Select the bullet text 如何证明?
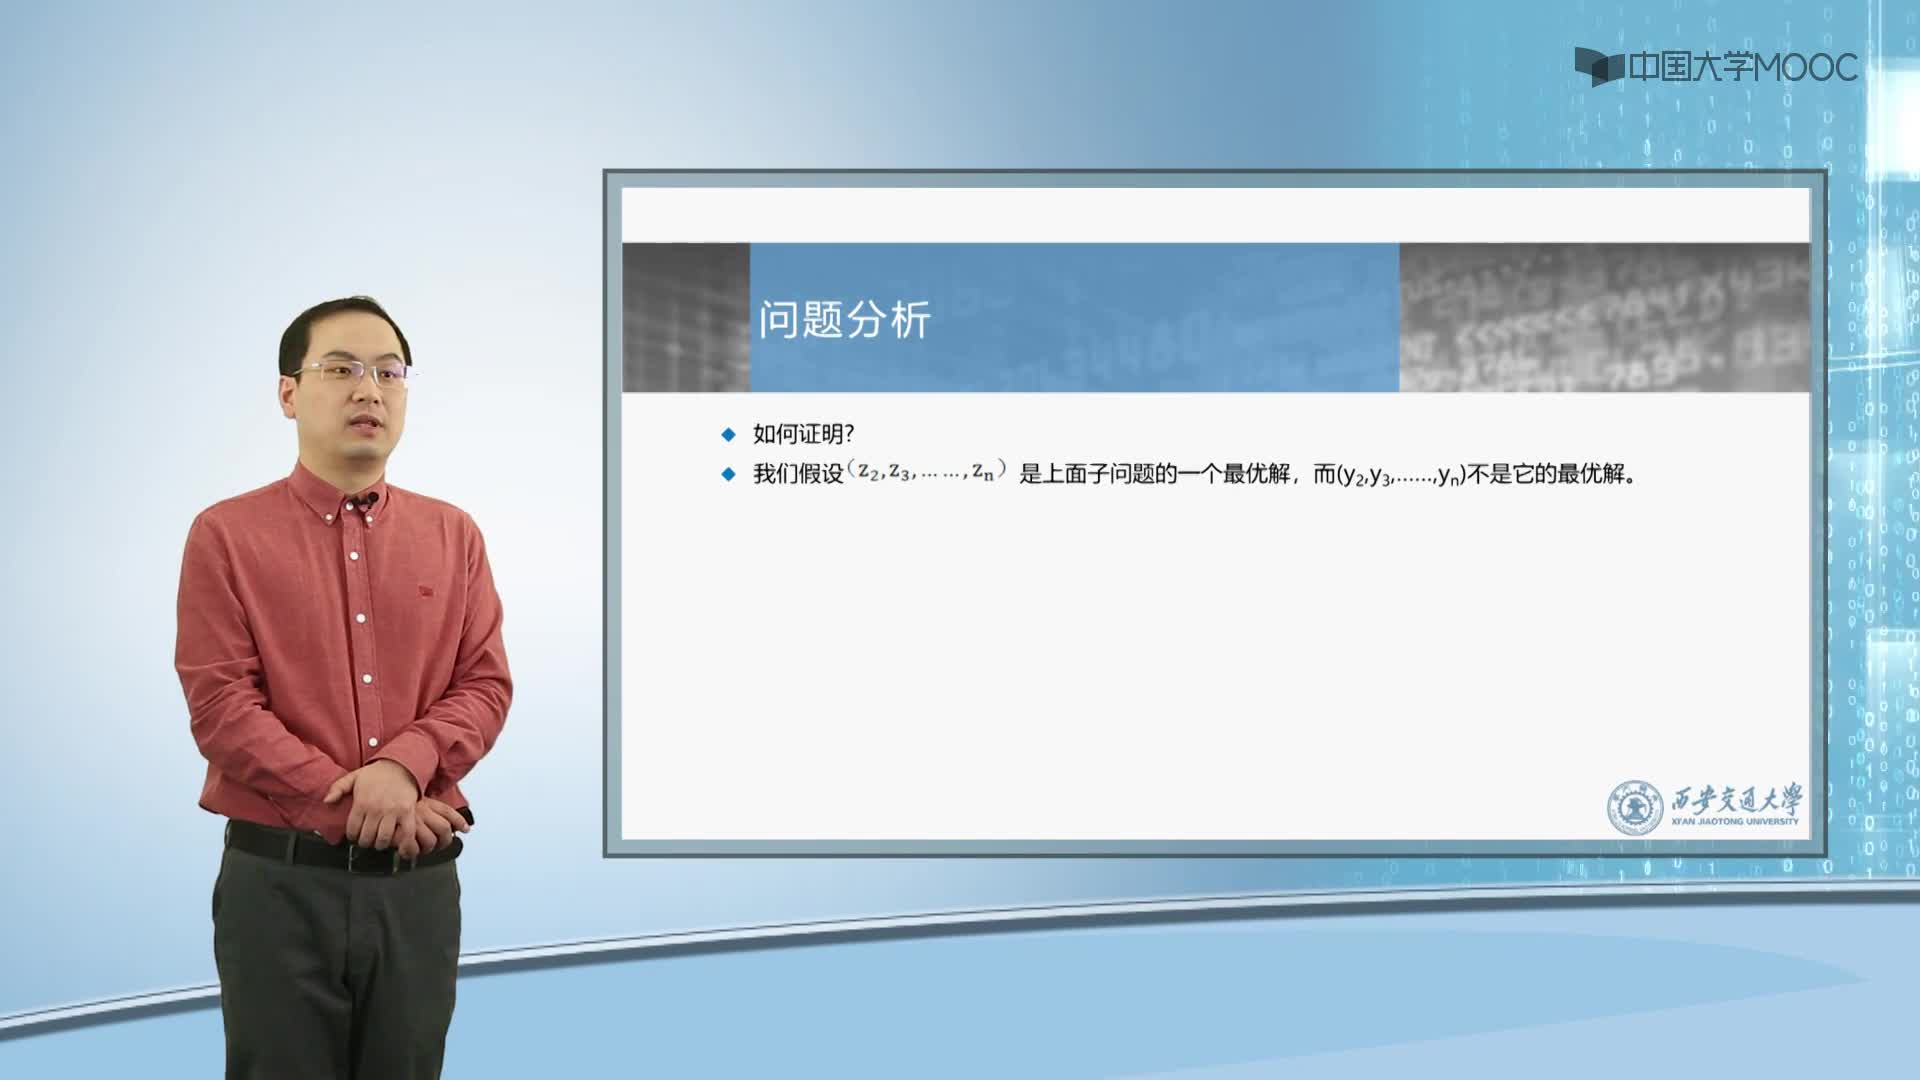 [804, 434]
